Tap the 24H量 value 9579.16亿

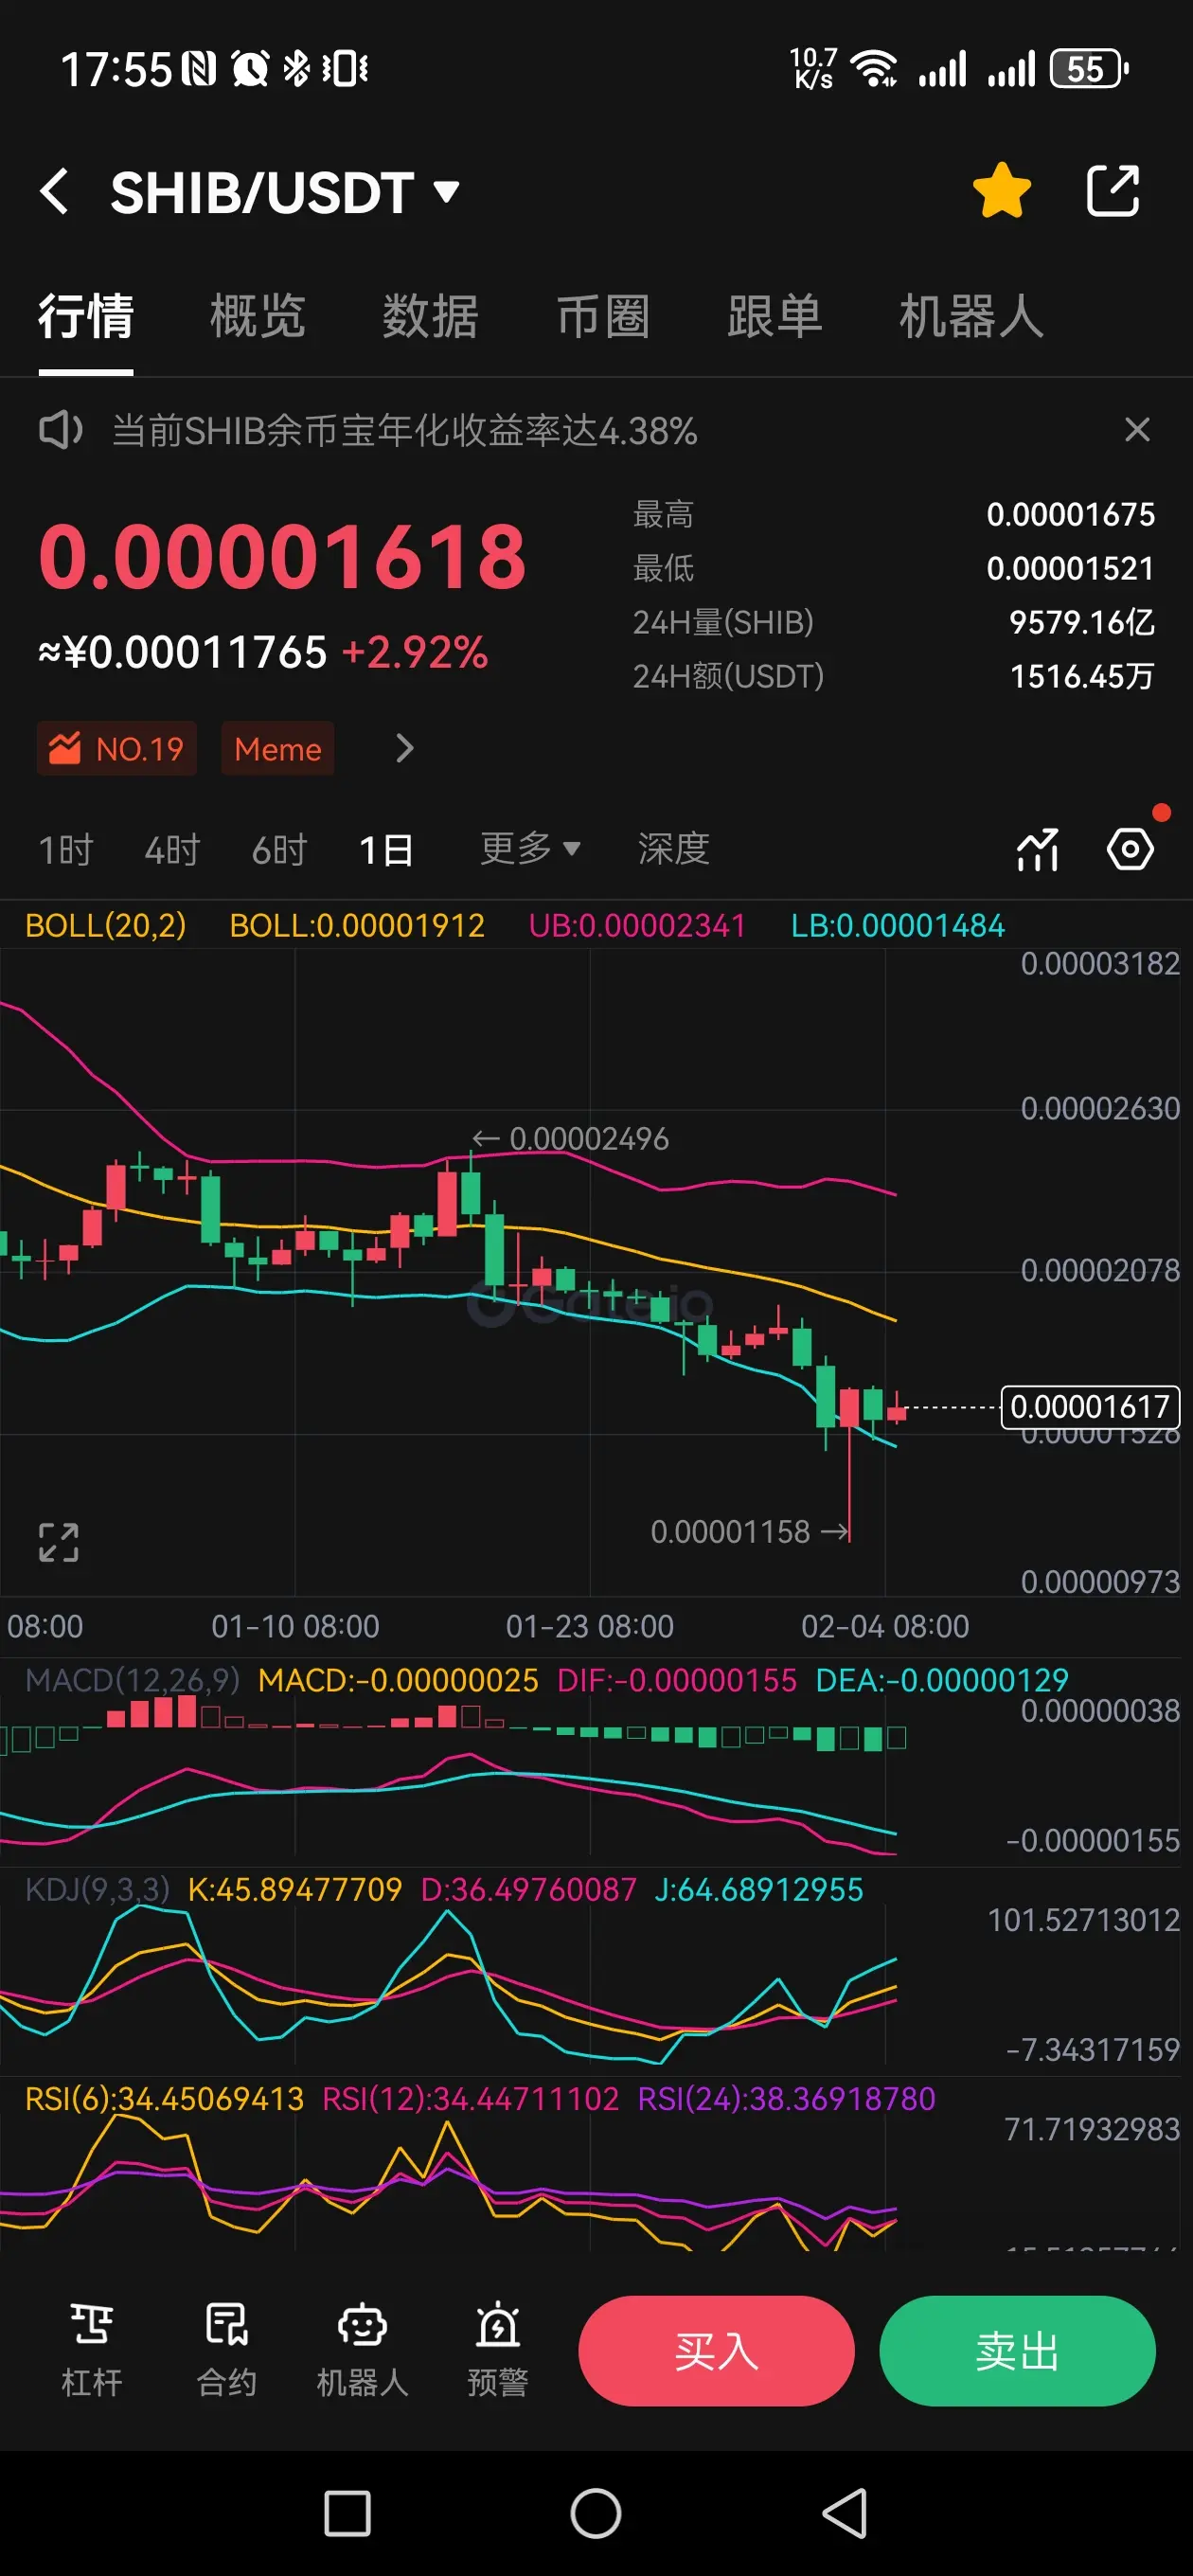pos(1082,622)
